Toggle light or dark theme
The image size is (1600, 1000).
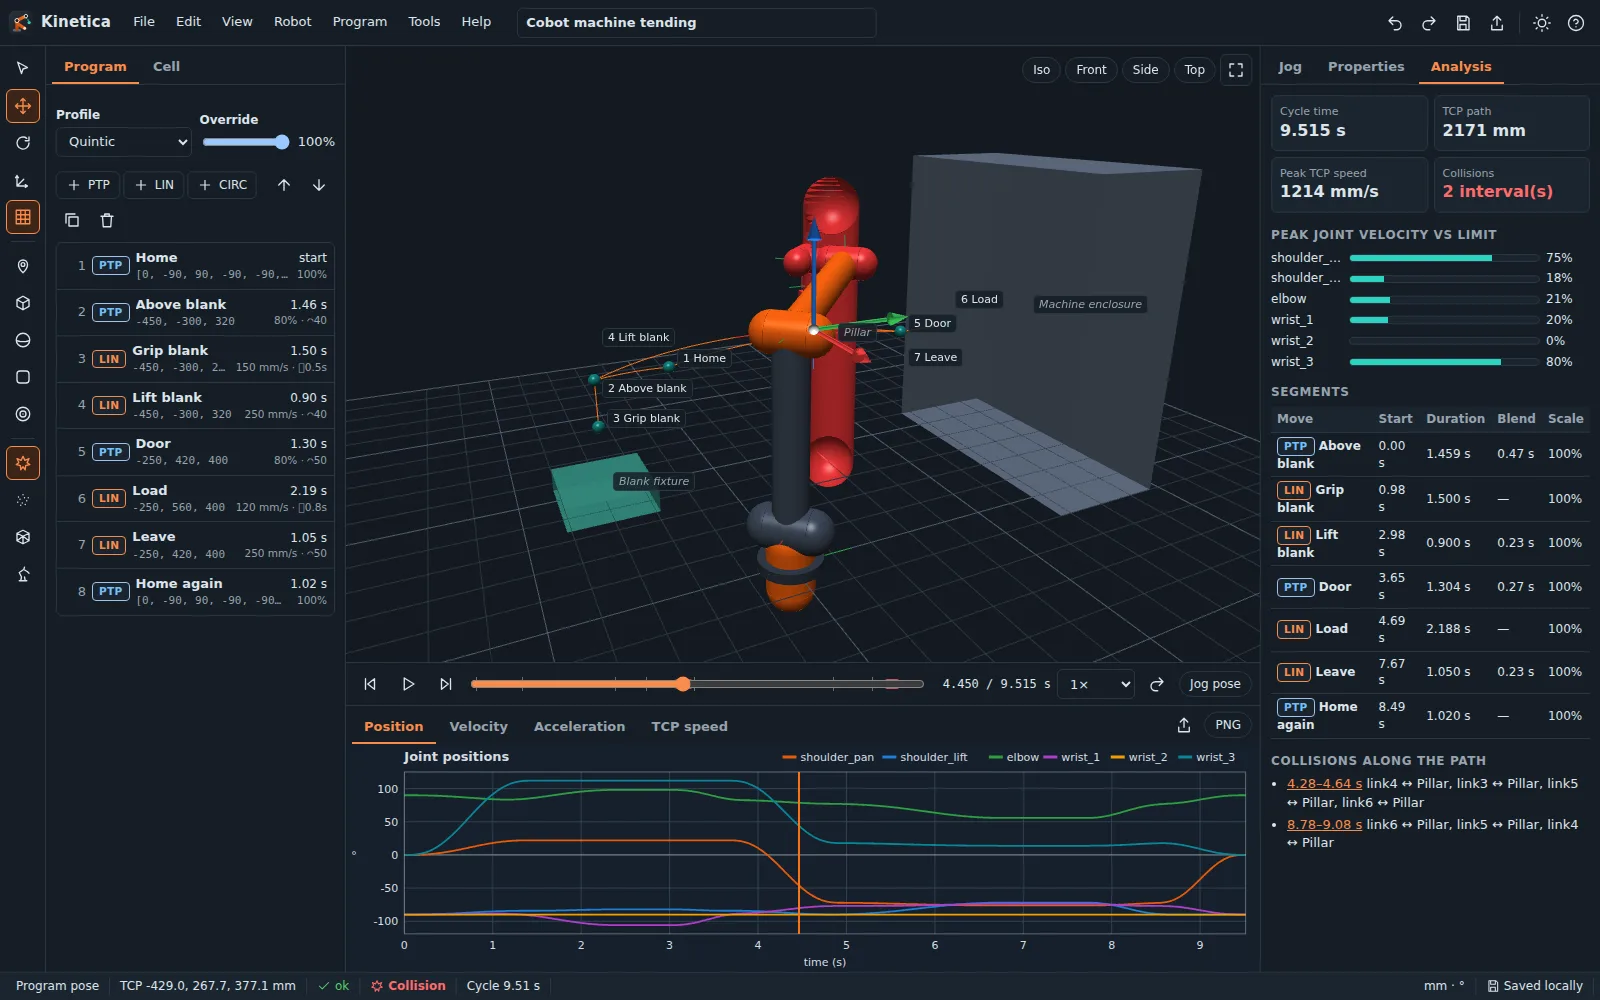click(x=1542, y=23)
